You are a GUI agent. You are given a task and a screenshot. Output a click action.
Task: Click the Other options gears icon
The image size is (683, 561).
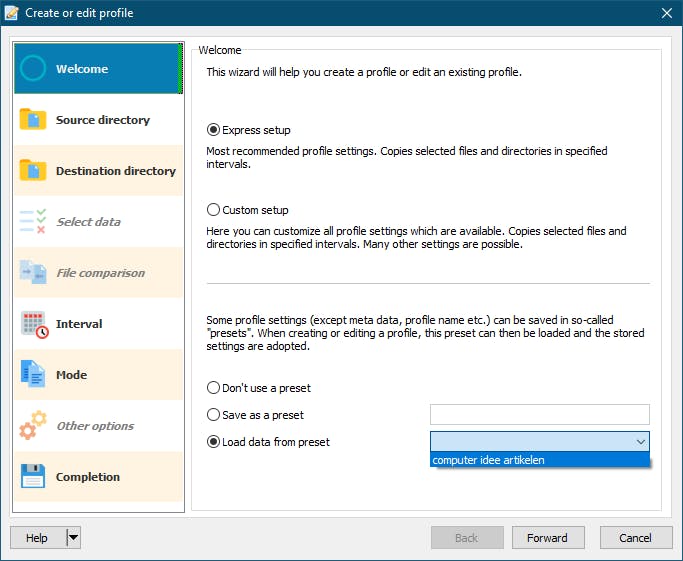pos(33,426)
